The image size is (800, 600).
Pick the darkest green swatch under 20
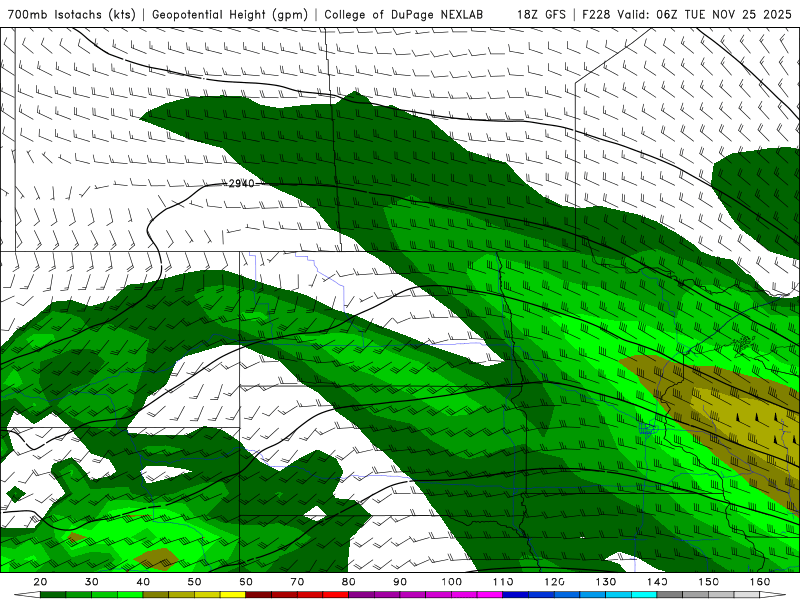(x=53, y=595)
